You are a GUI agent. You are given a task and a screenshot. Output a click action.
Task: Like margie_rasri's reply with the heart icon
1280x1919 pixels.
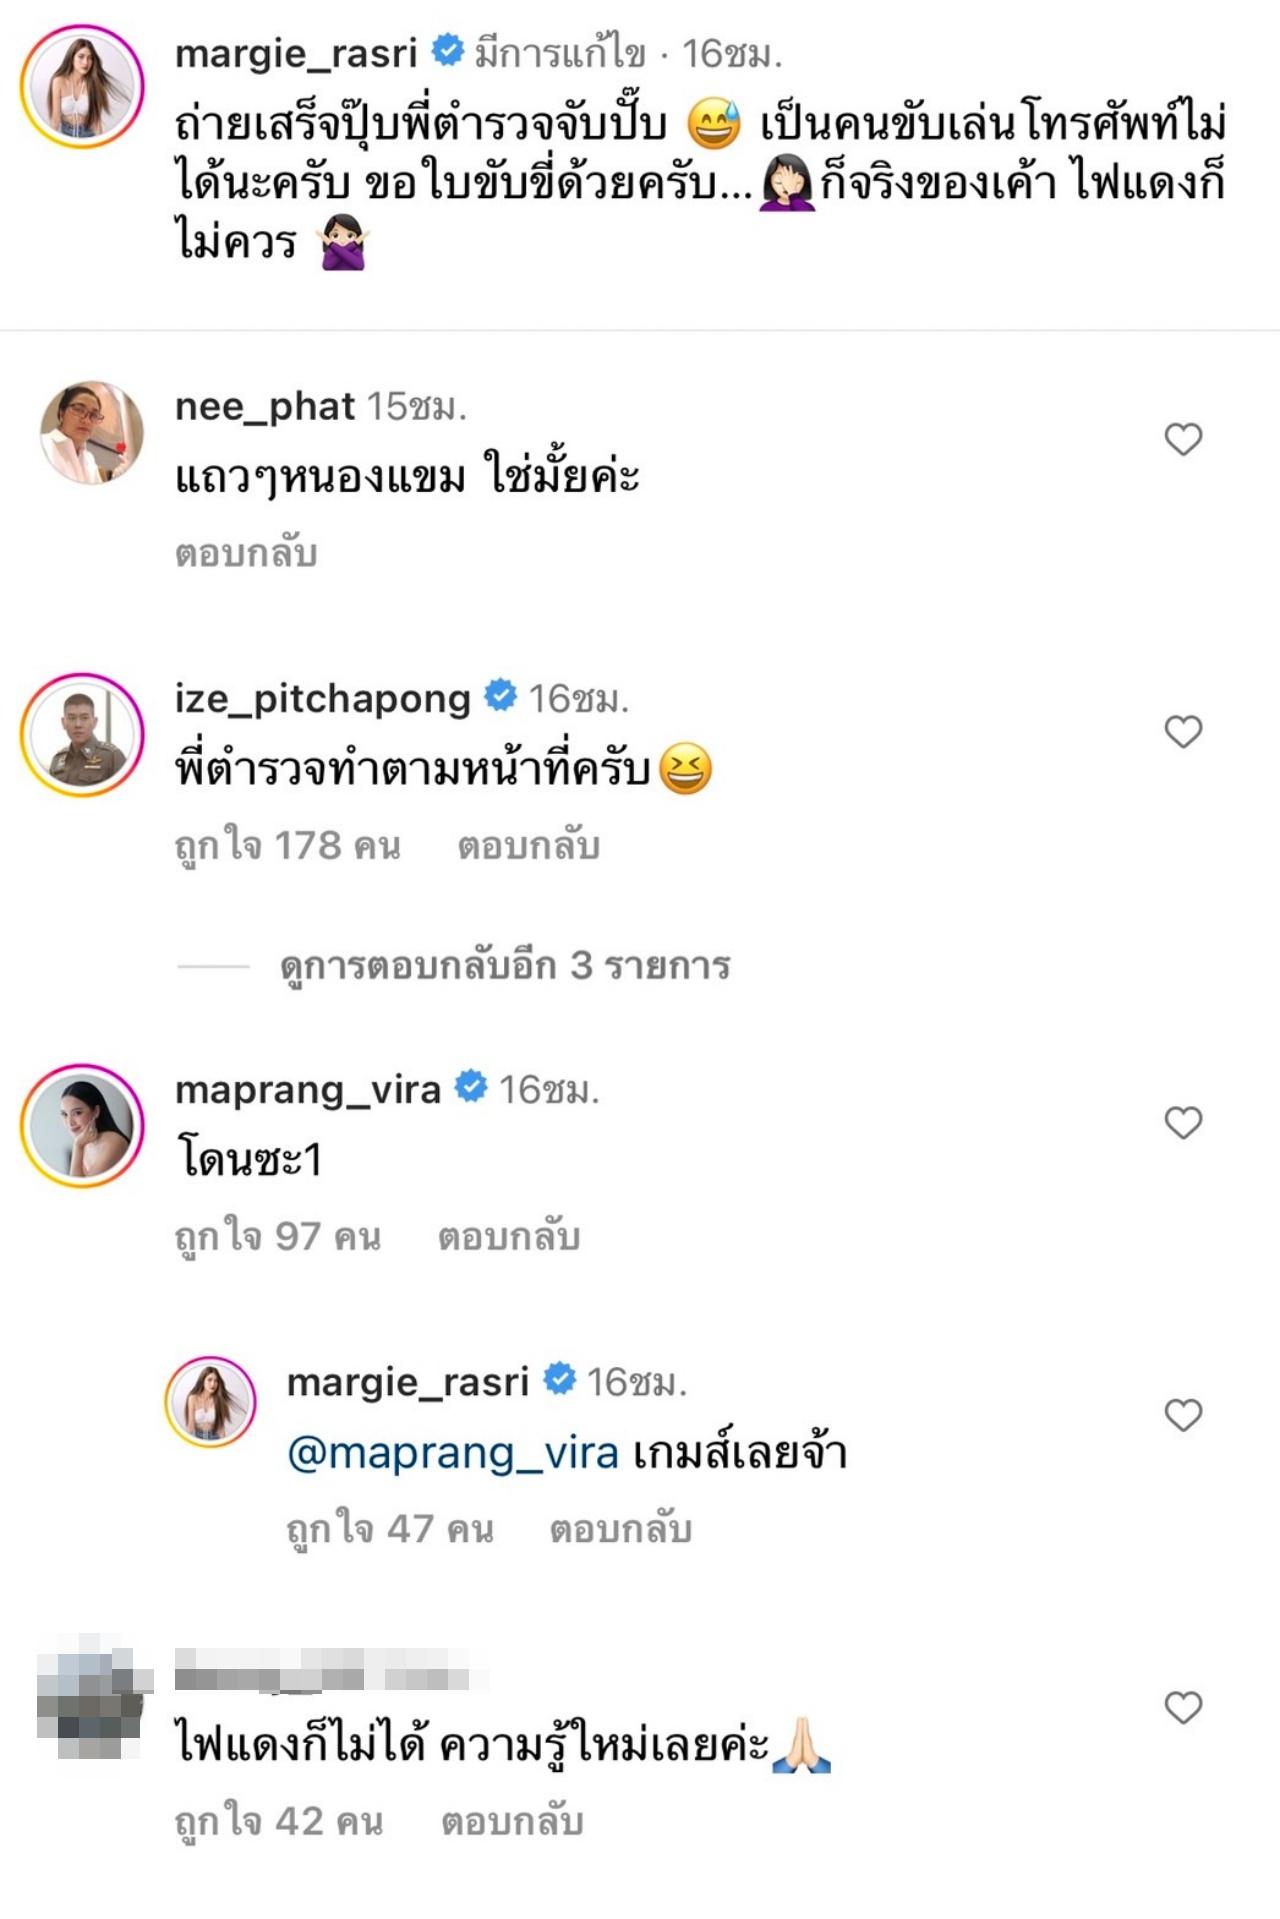point(1183,1415)
